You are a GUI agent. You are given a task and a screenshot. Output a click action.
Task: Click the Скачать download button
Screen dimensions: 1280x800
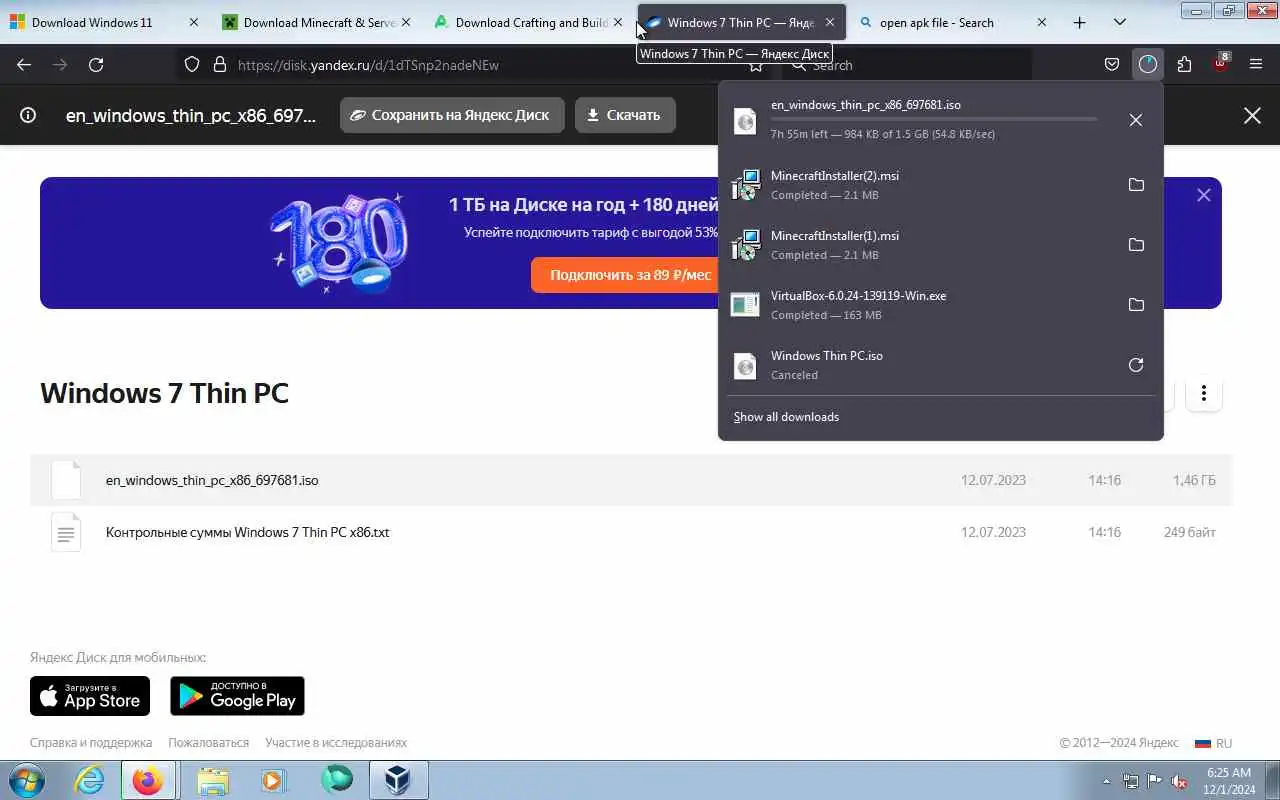pos(625,115)
